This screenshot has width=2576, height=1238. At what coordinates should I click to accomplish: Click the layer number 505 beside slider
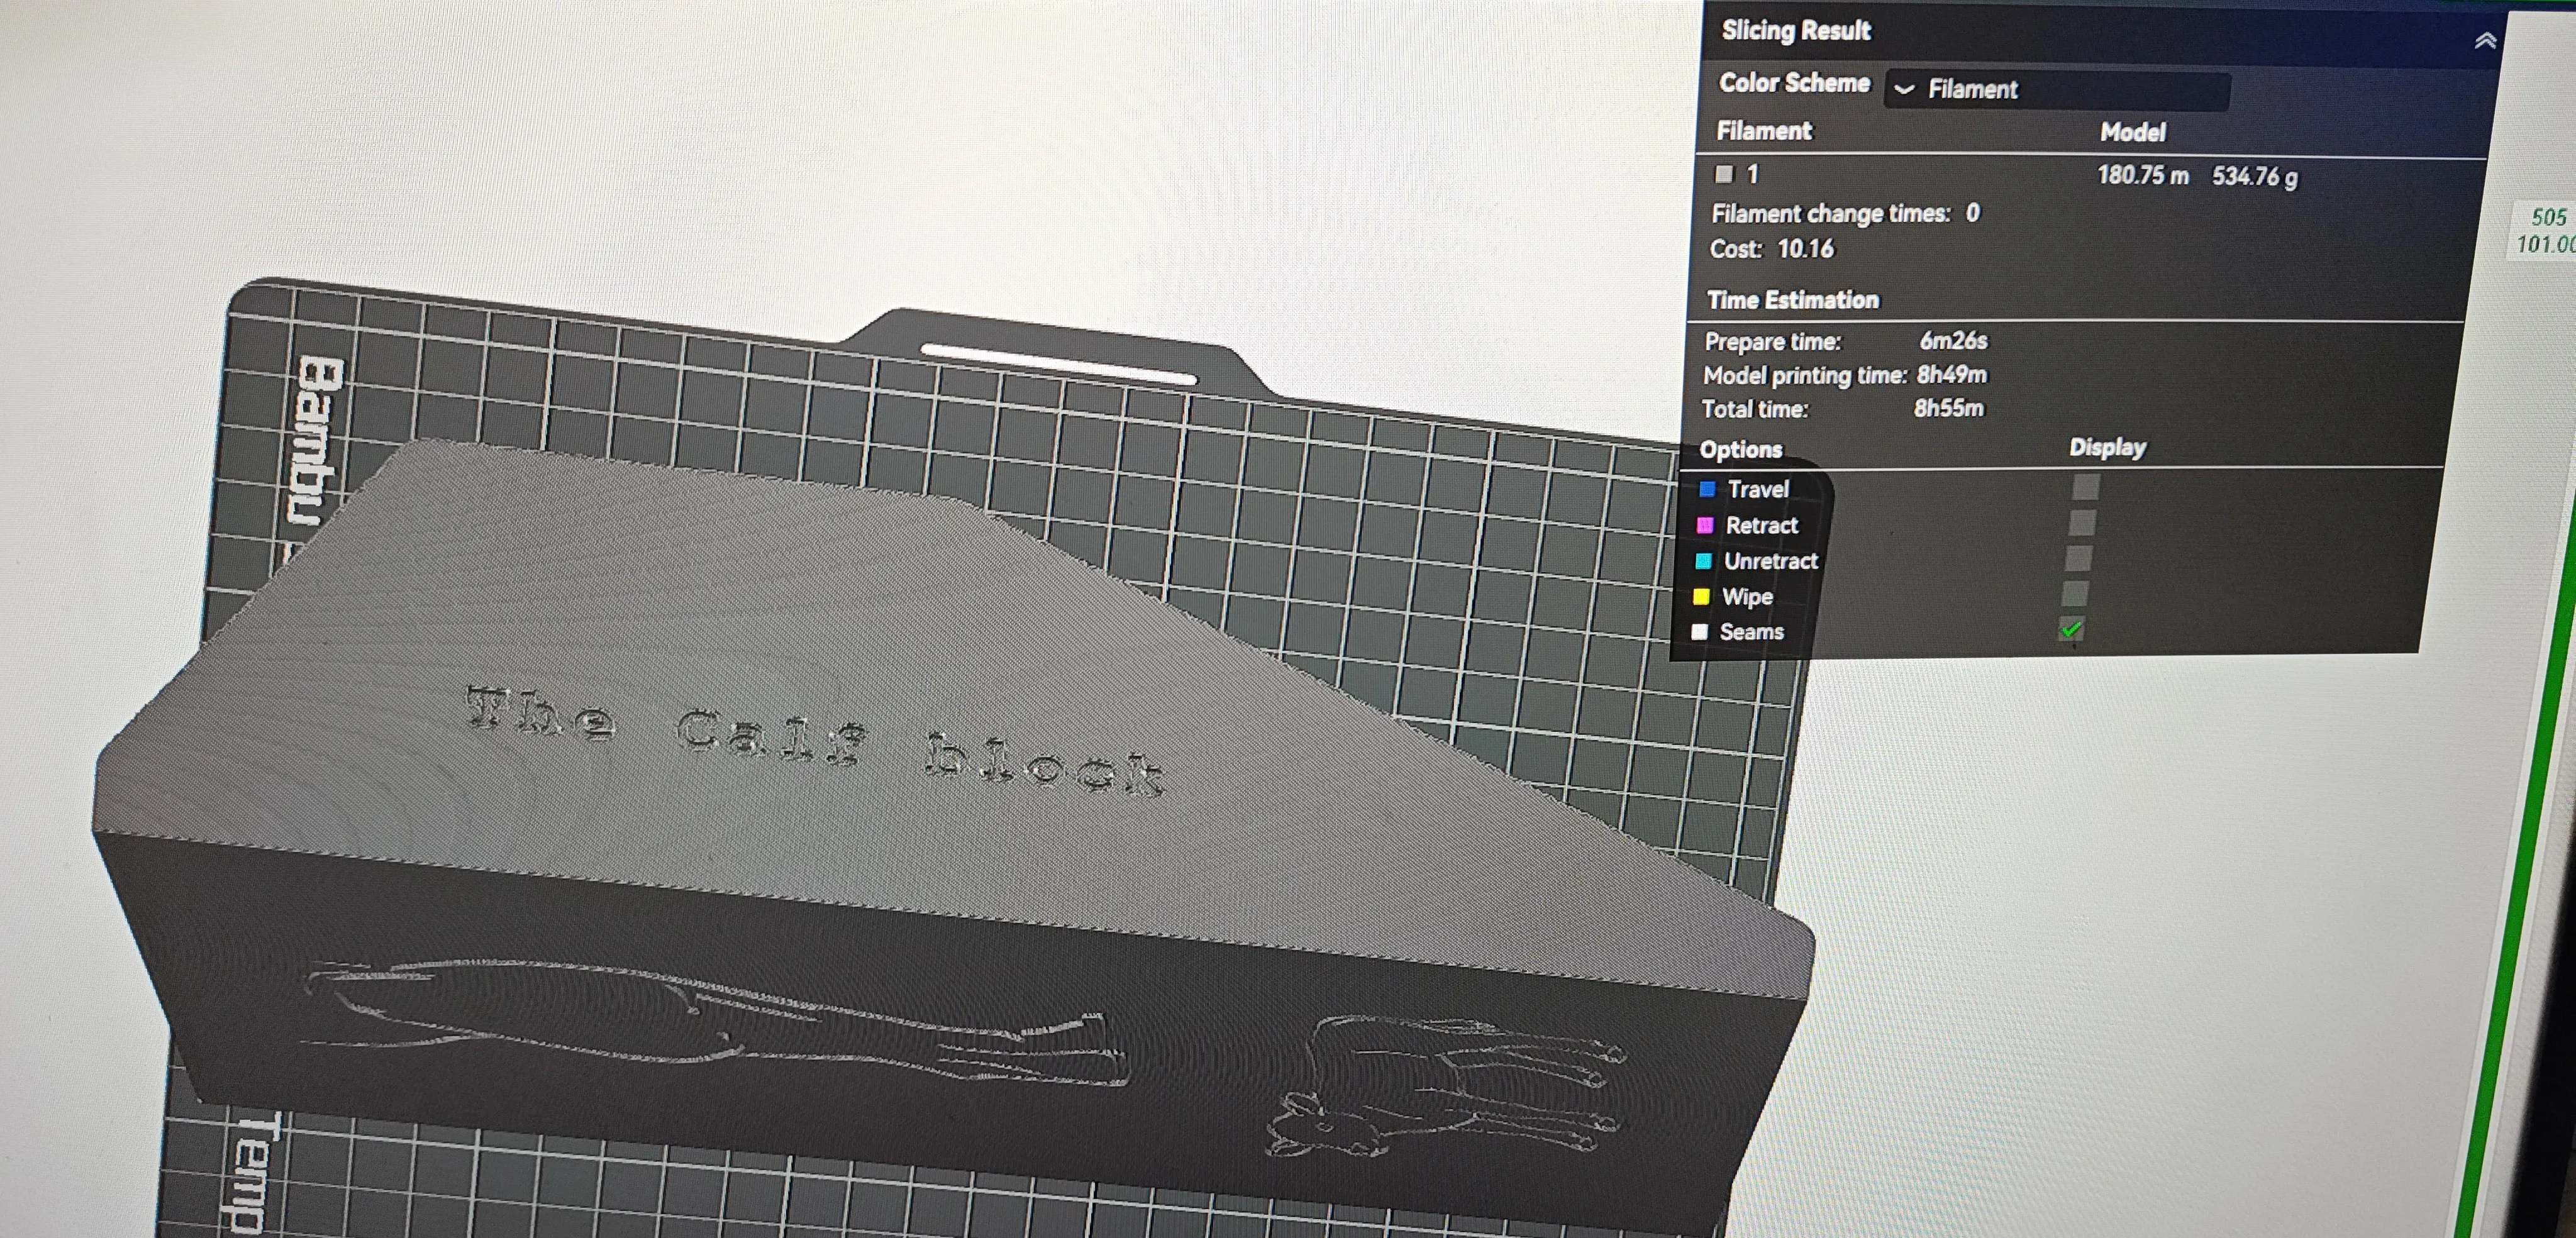click(2548, 217)
